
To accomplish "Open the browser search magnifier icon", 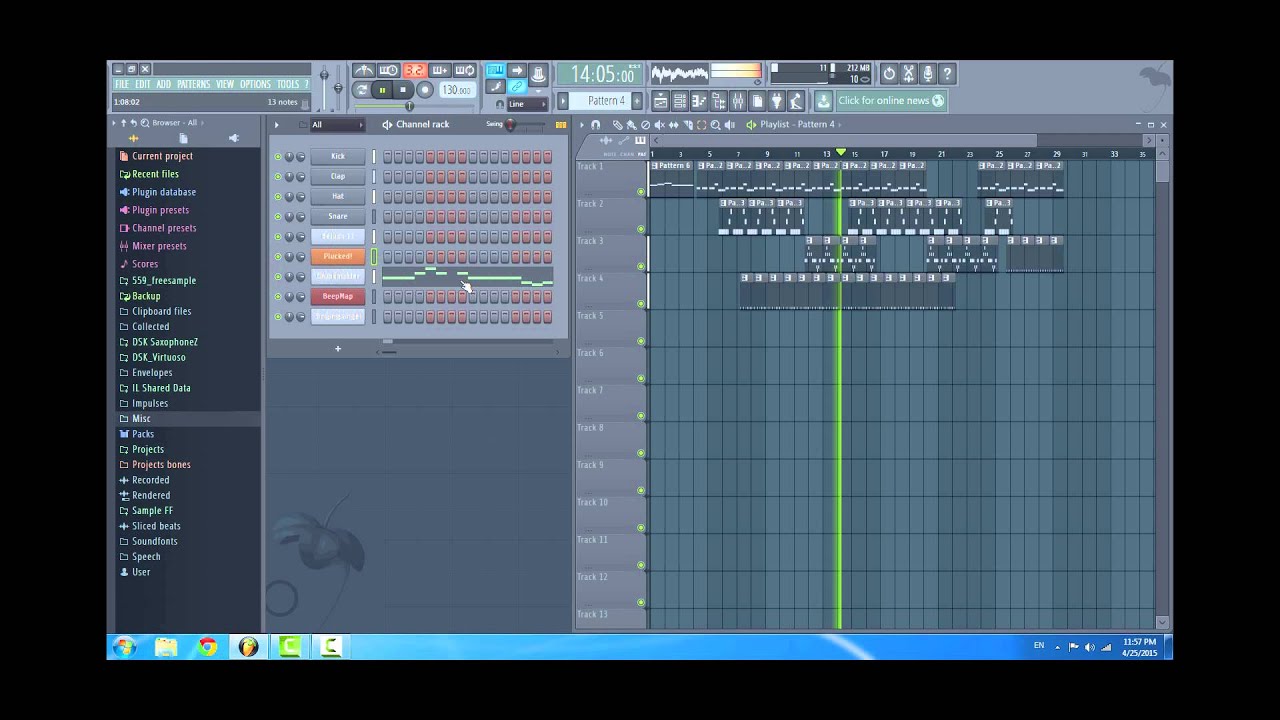I will tap(145, 123).
